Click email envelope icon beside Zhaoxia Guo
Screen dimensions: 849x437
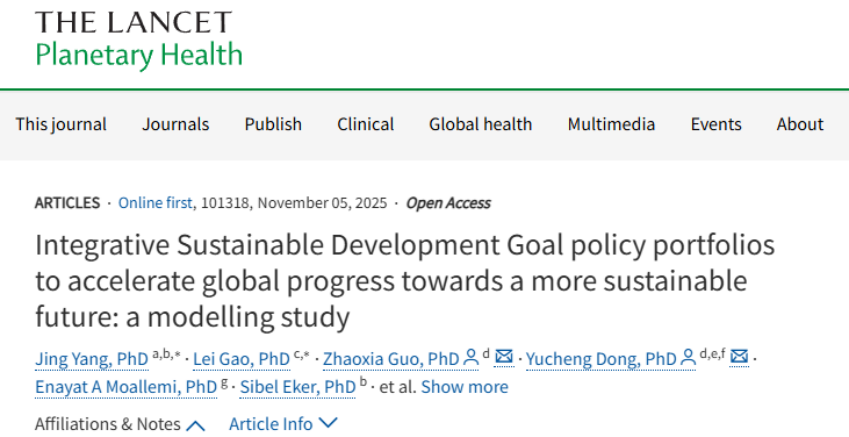click(505, 357)
